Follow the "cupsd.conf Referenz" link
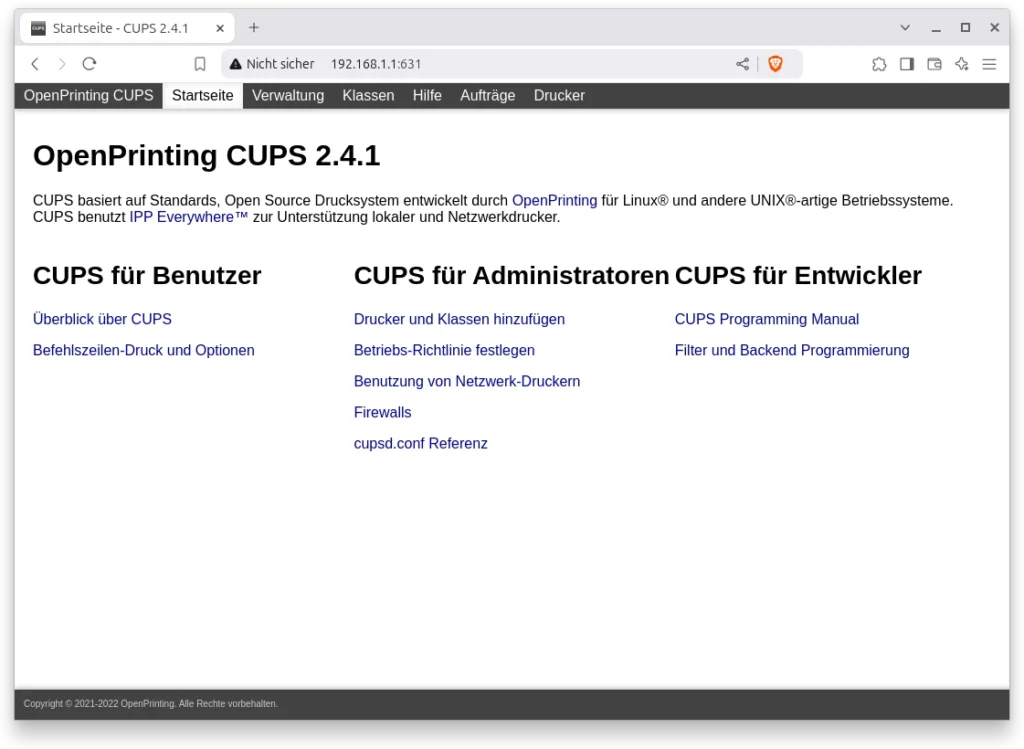The width and height of the screenshot is (1024, 749). (x=420, y=443)
